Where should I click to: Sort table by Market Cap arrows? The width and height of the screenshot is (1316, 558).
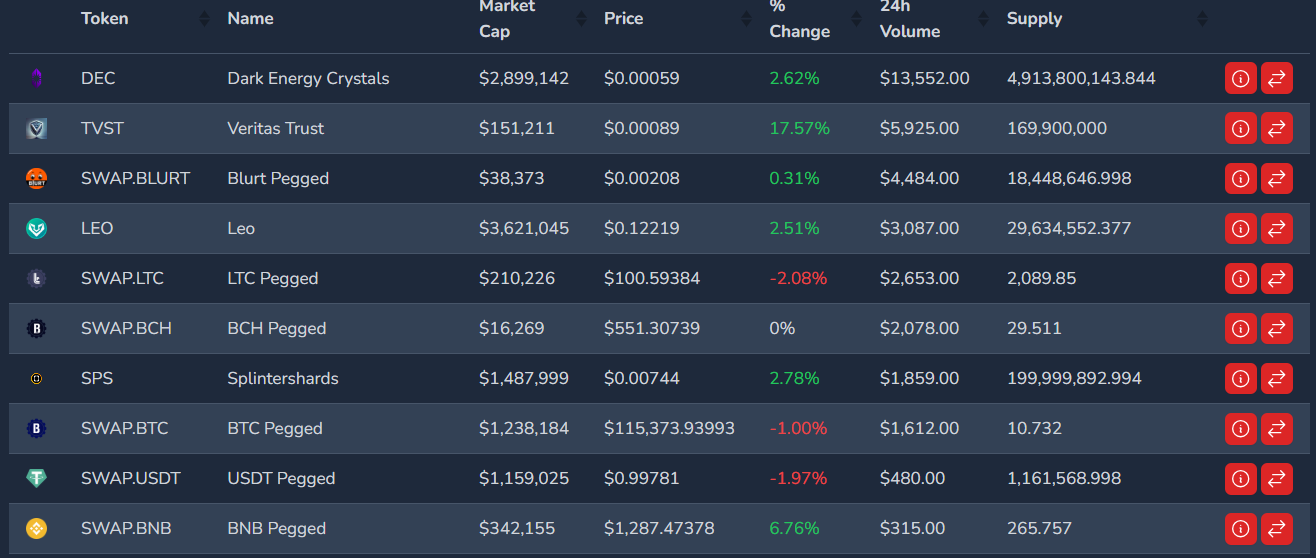pos(581,19)
